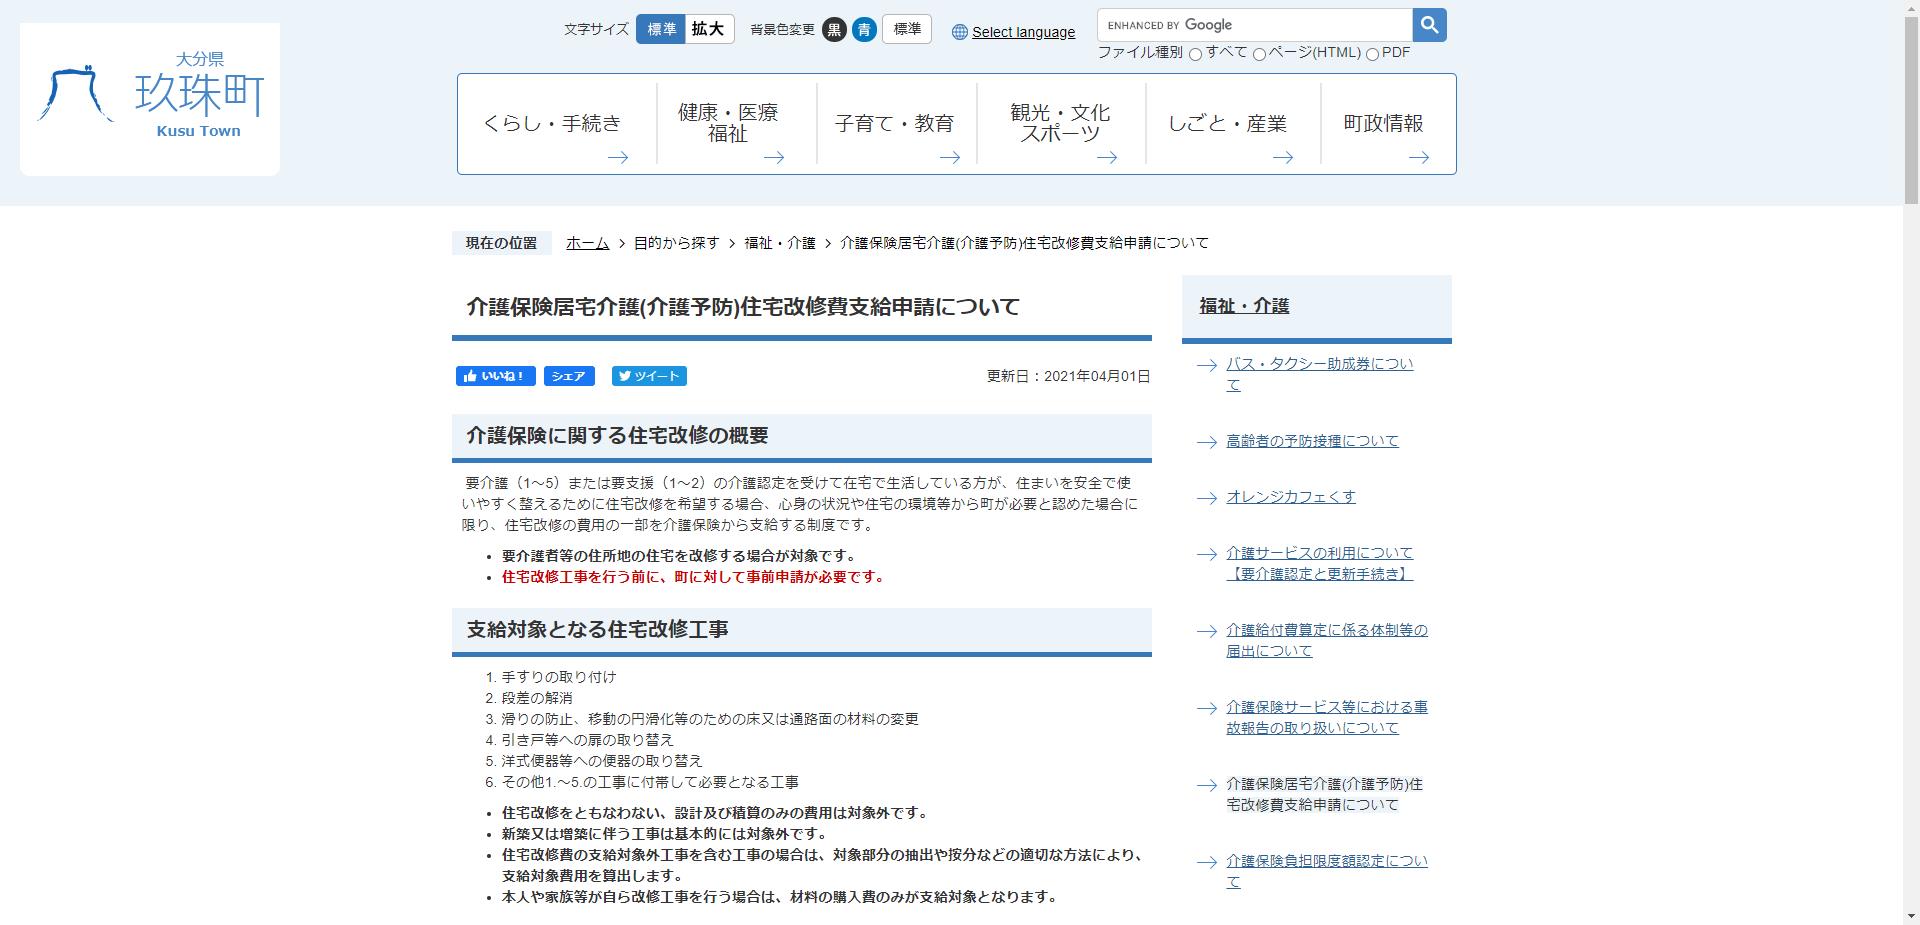Click the arrow next to オレンジカフェくす

coord(1204,496)
